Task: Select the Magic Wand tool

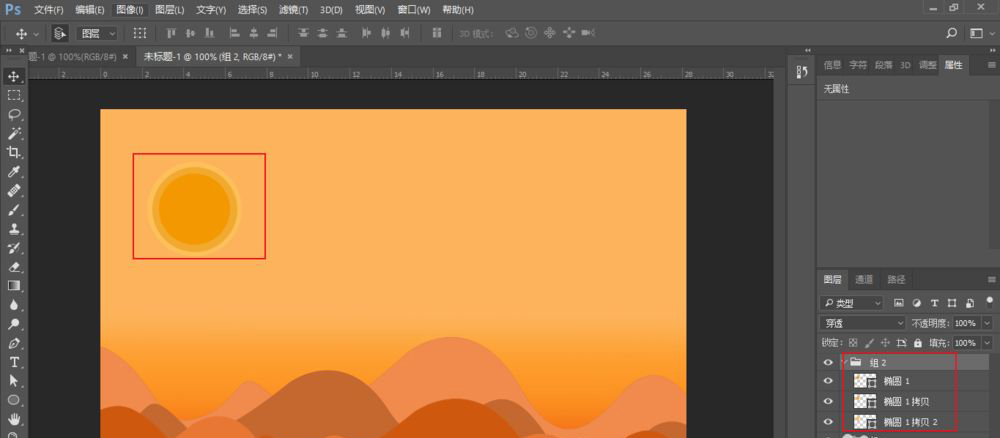Action: pyautogui.click(x=15, y=133)
